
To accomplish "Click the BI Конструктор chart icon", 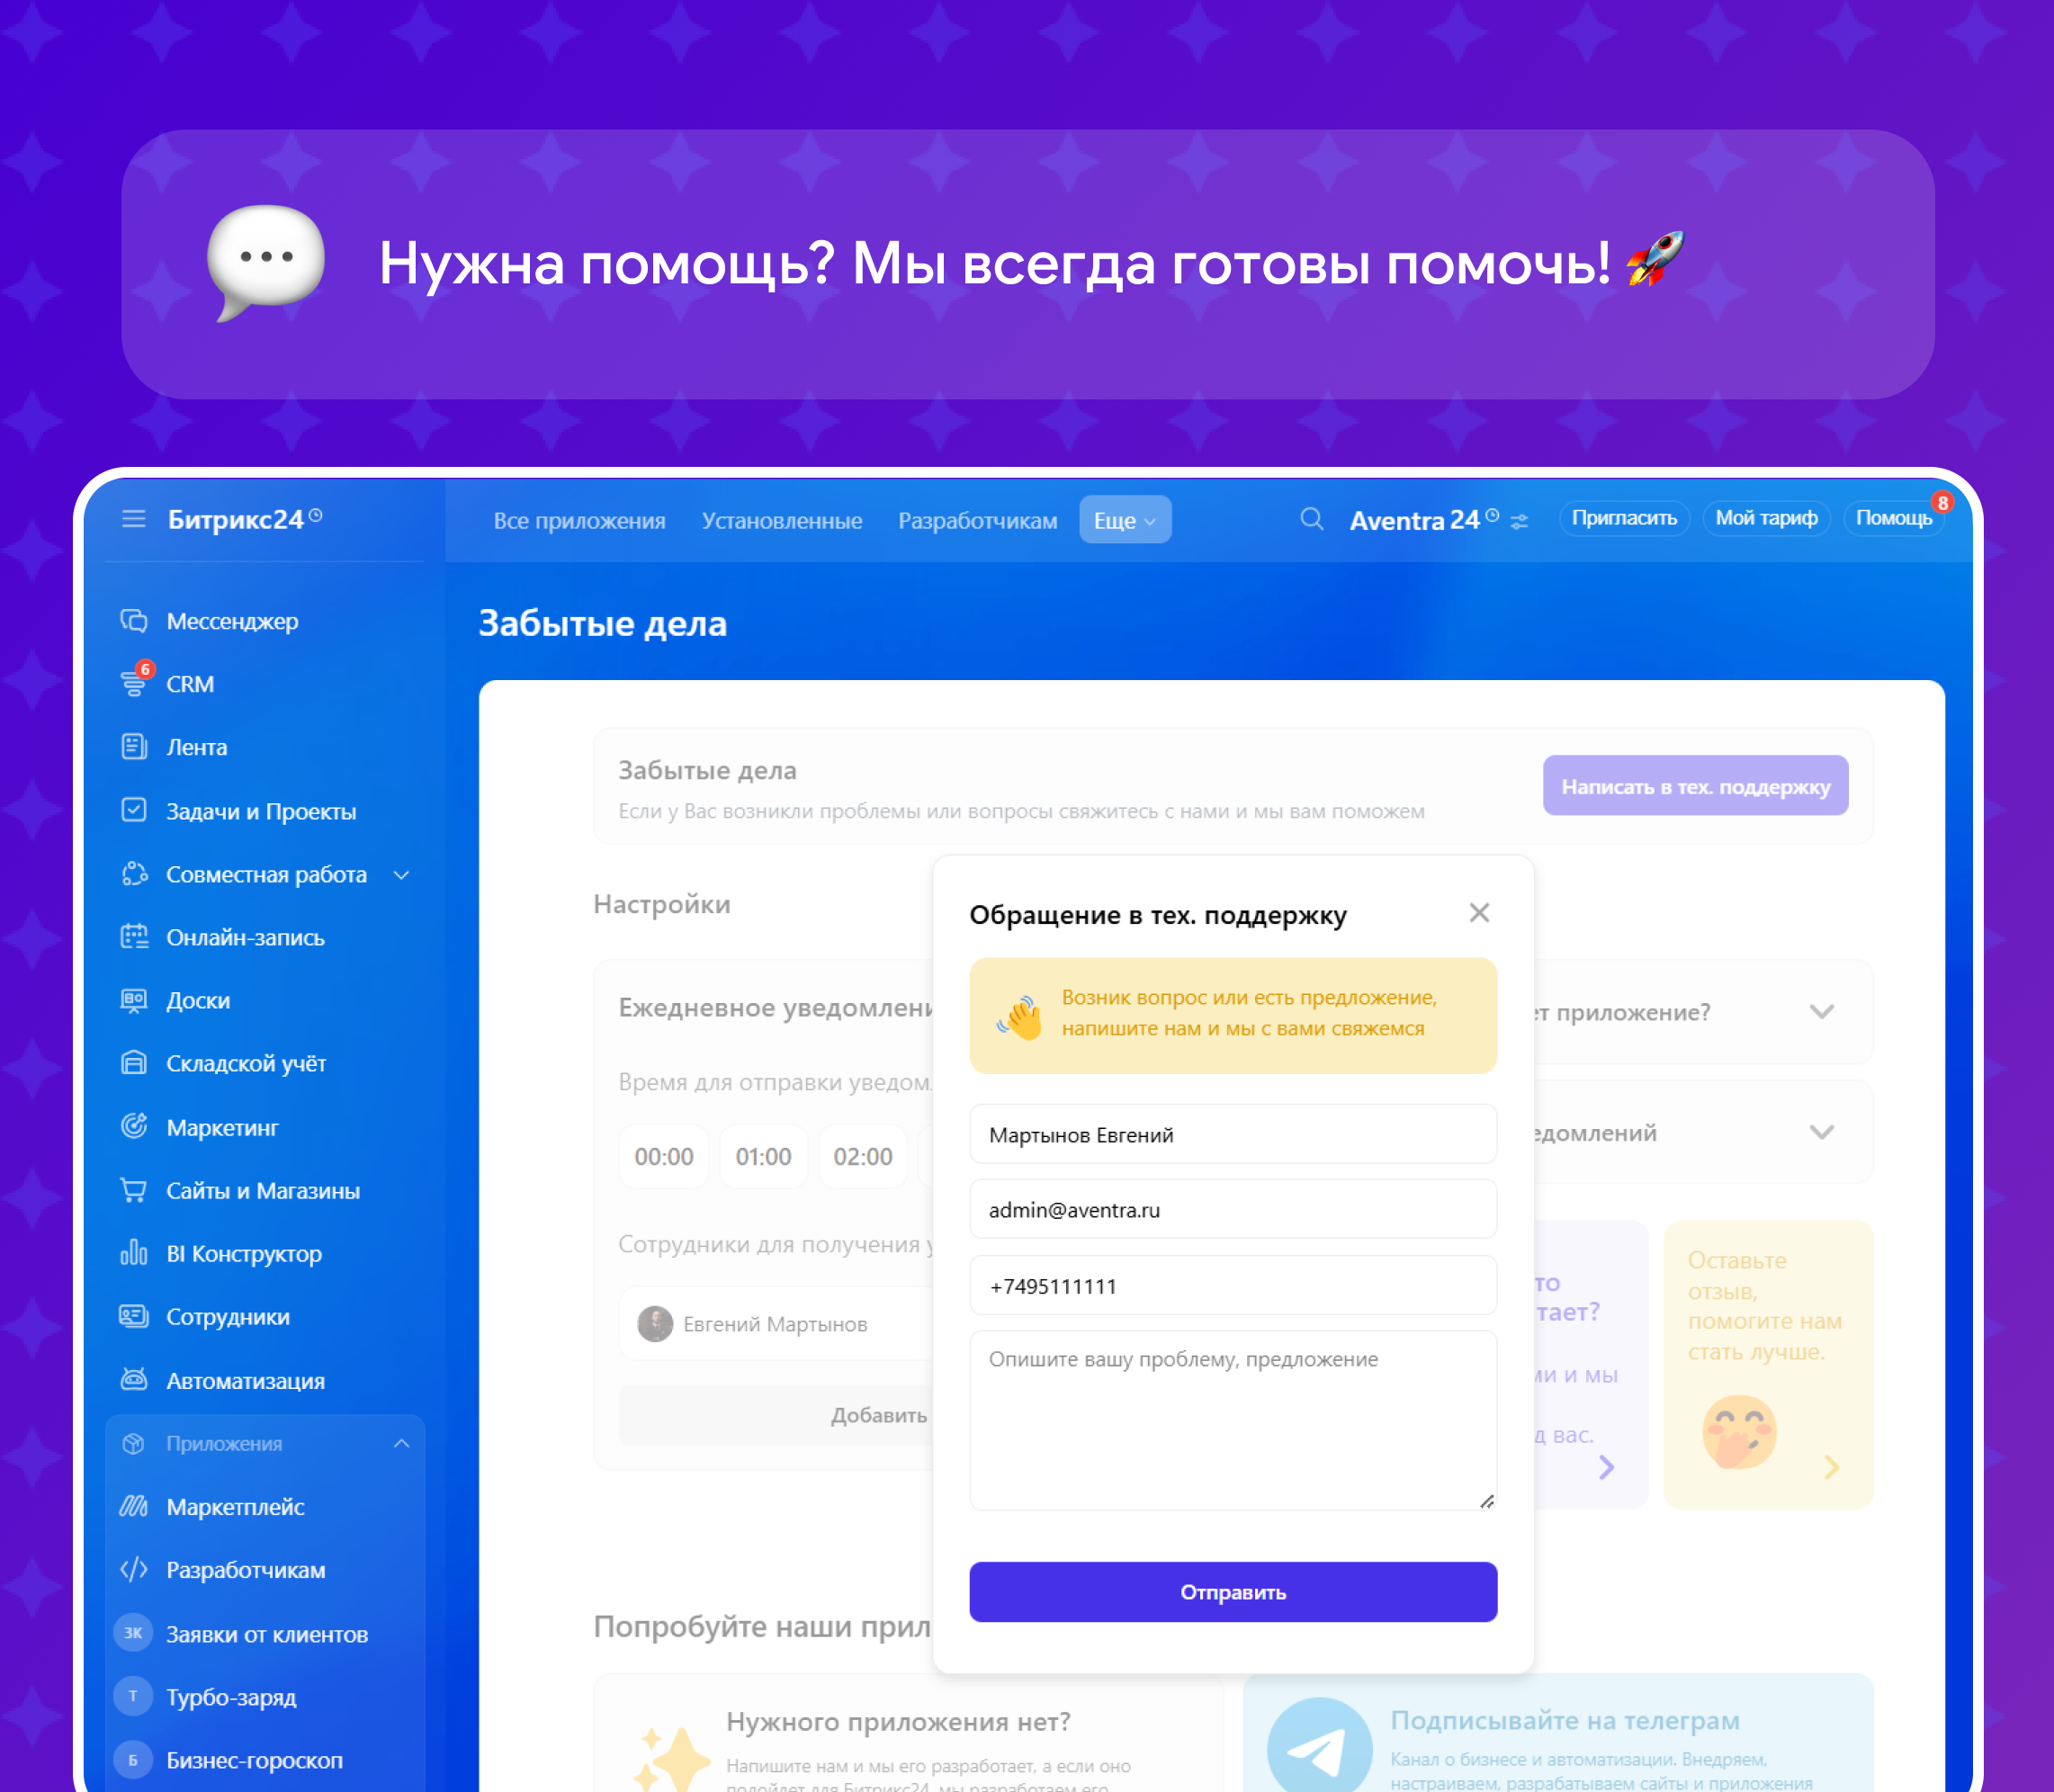I will tap(134, 1253).
